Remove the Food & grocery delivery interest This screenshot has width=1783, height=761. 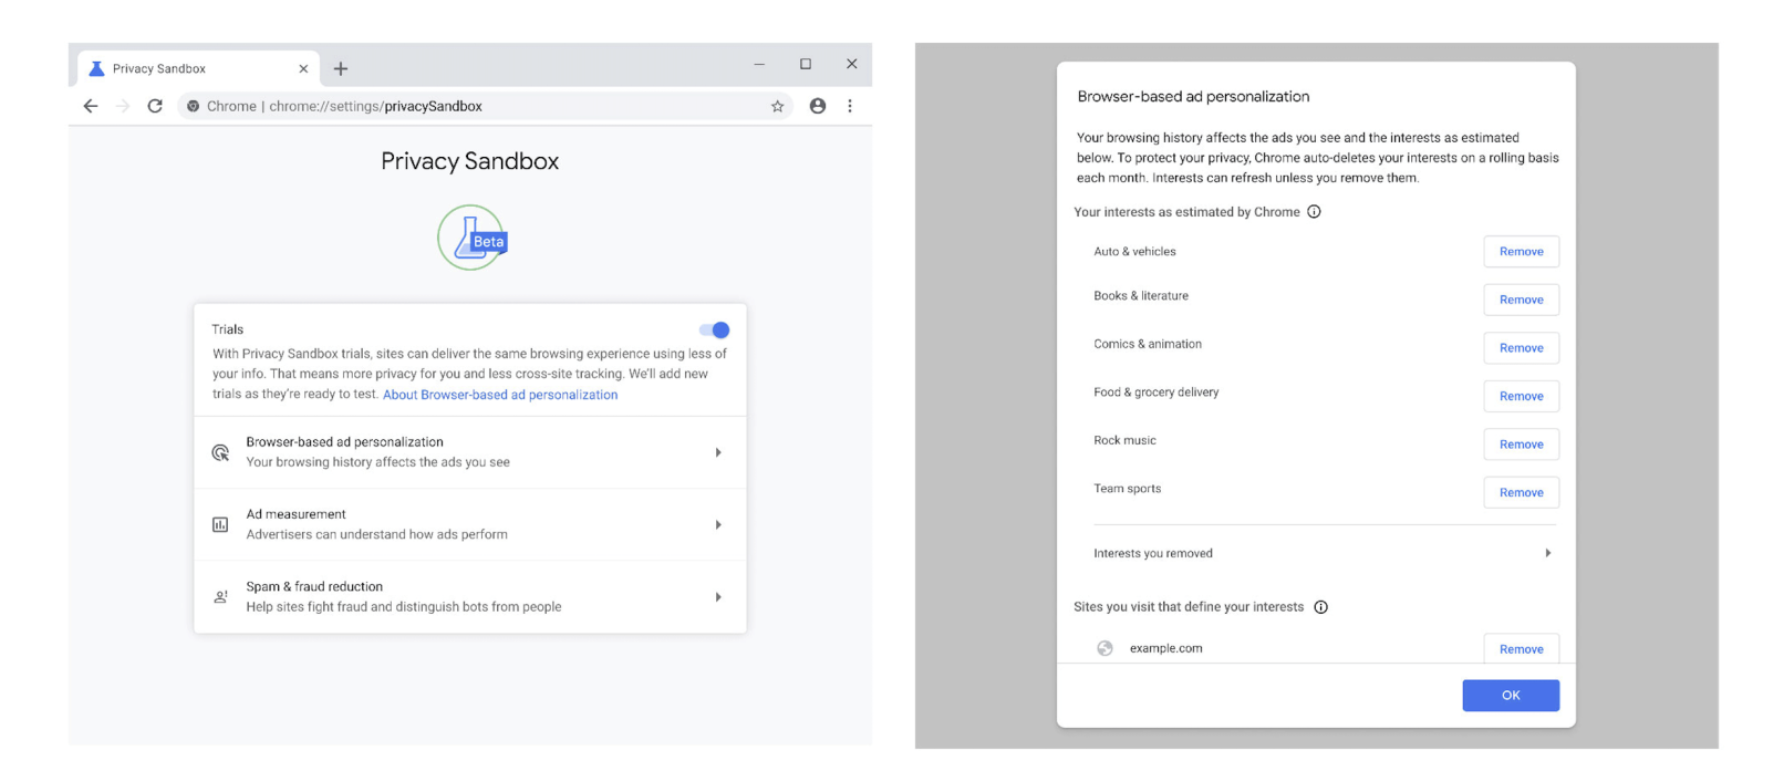1521,396
